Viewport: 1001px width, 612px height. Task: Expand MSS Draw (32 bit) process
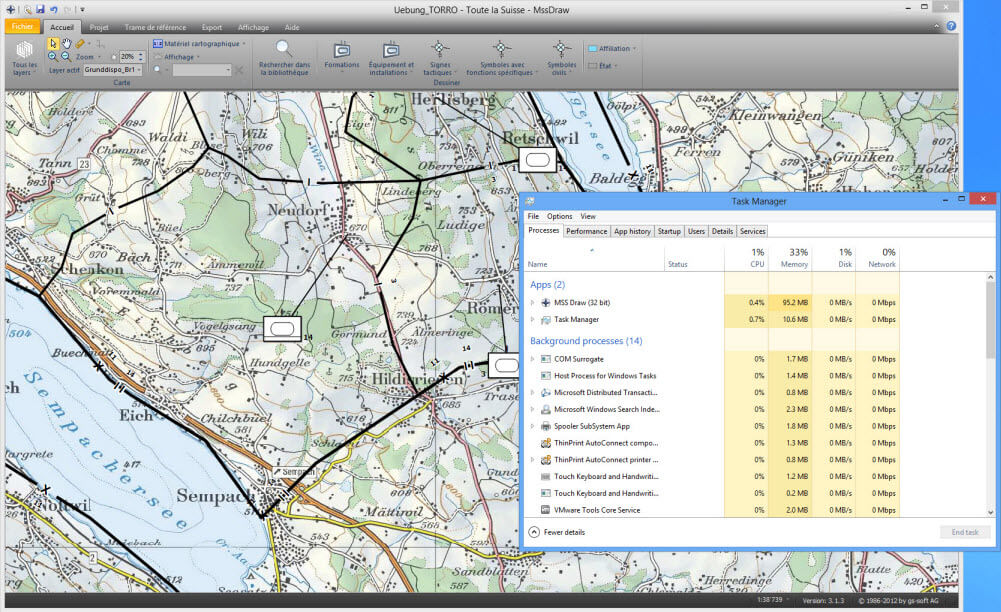[x=532, y=302]
